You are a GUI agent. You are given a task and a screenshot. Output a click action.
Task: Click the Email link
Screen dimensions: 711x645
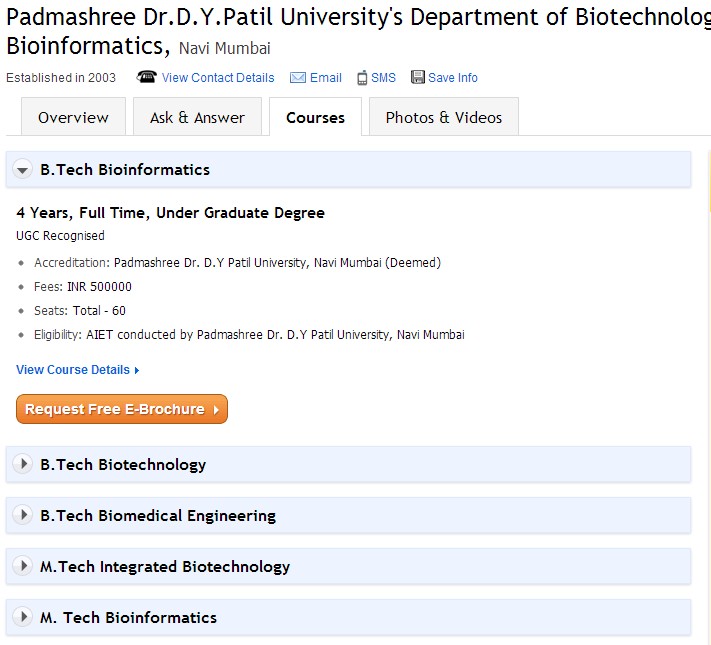pos(326,78)
